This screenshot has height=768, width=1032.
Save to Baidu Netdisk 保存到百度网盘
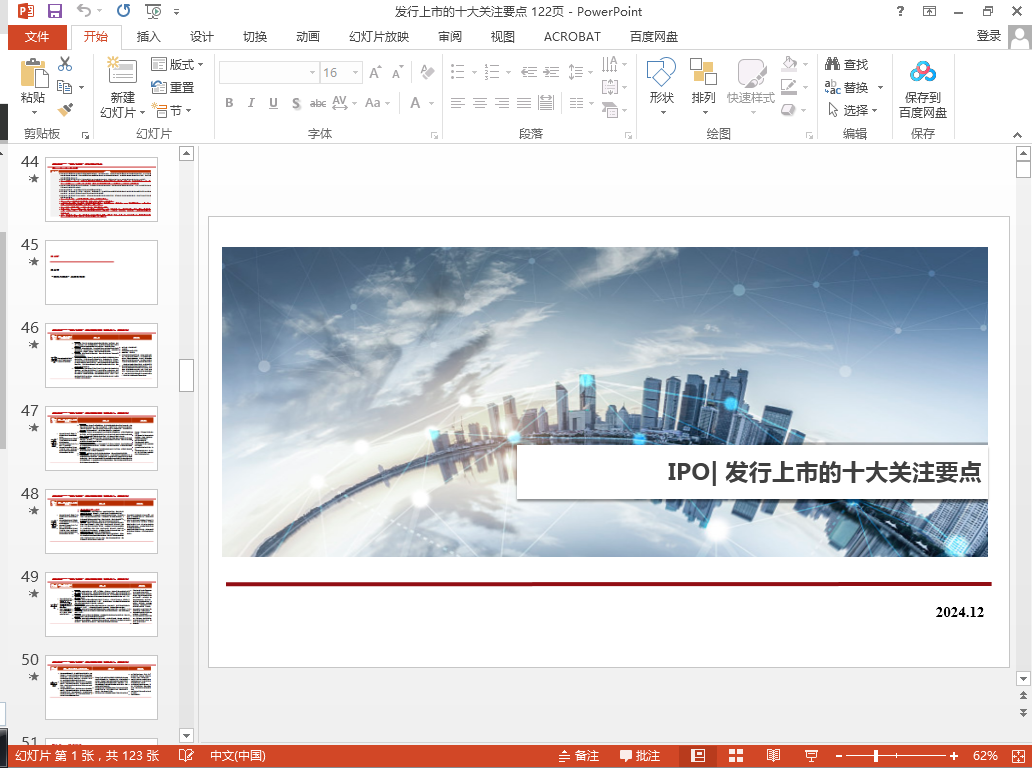tap(923, 89)
